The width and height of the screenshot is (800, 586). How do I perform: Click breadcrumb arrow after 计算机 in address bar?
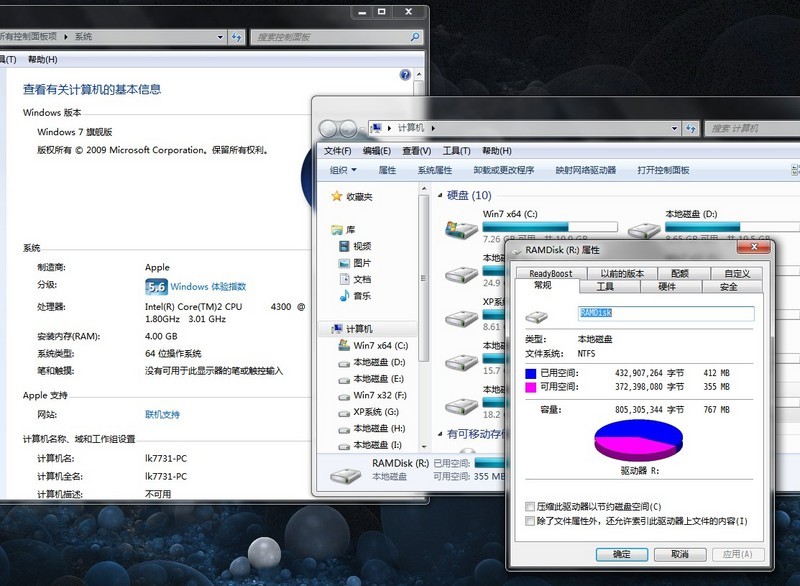click(x=433, y=128)
